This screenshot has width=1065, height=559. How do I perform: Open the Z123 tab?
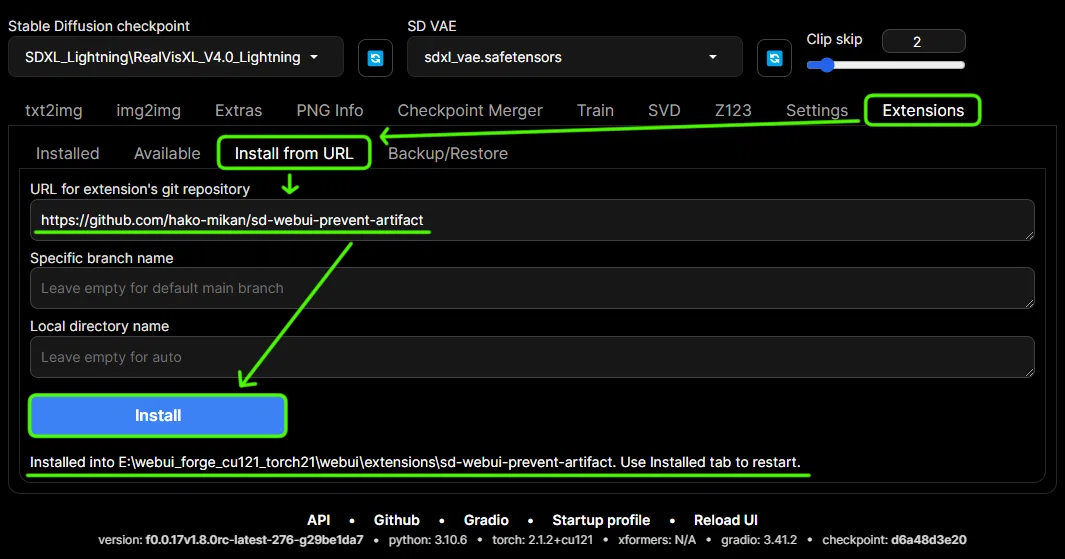734,110
